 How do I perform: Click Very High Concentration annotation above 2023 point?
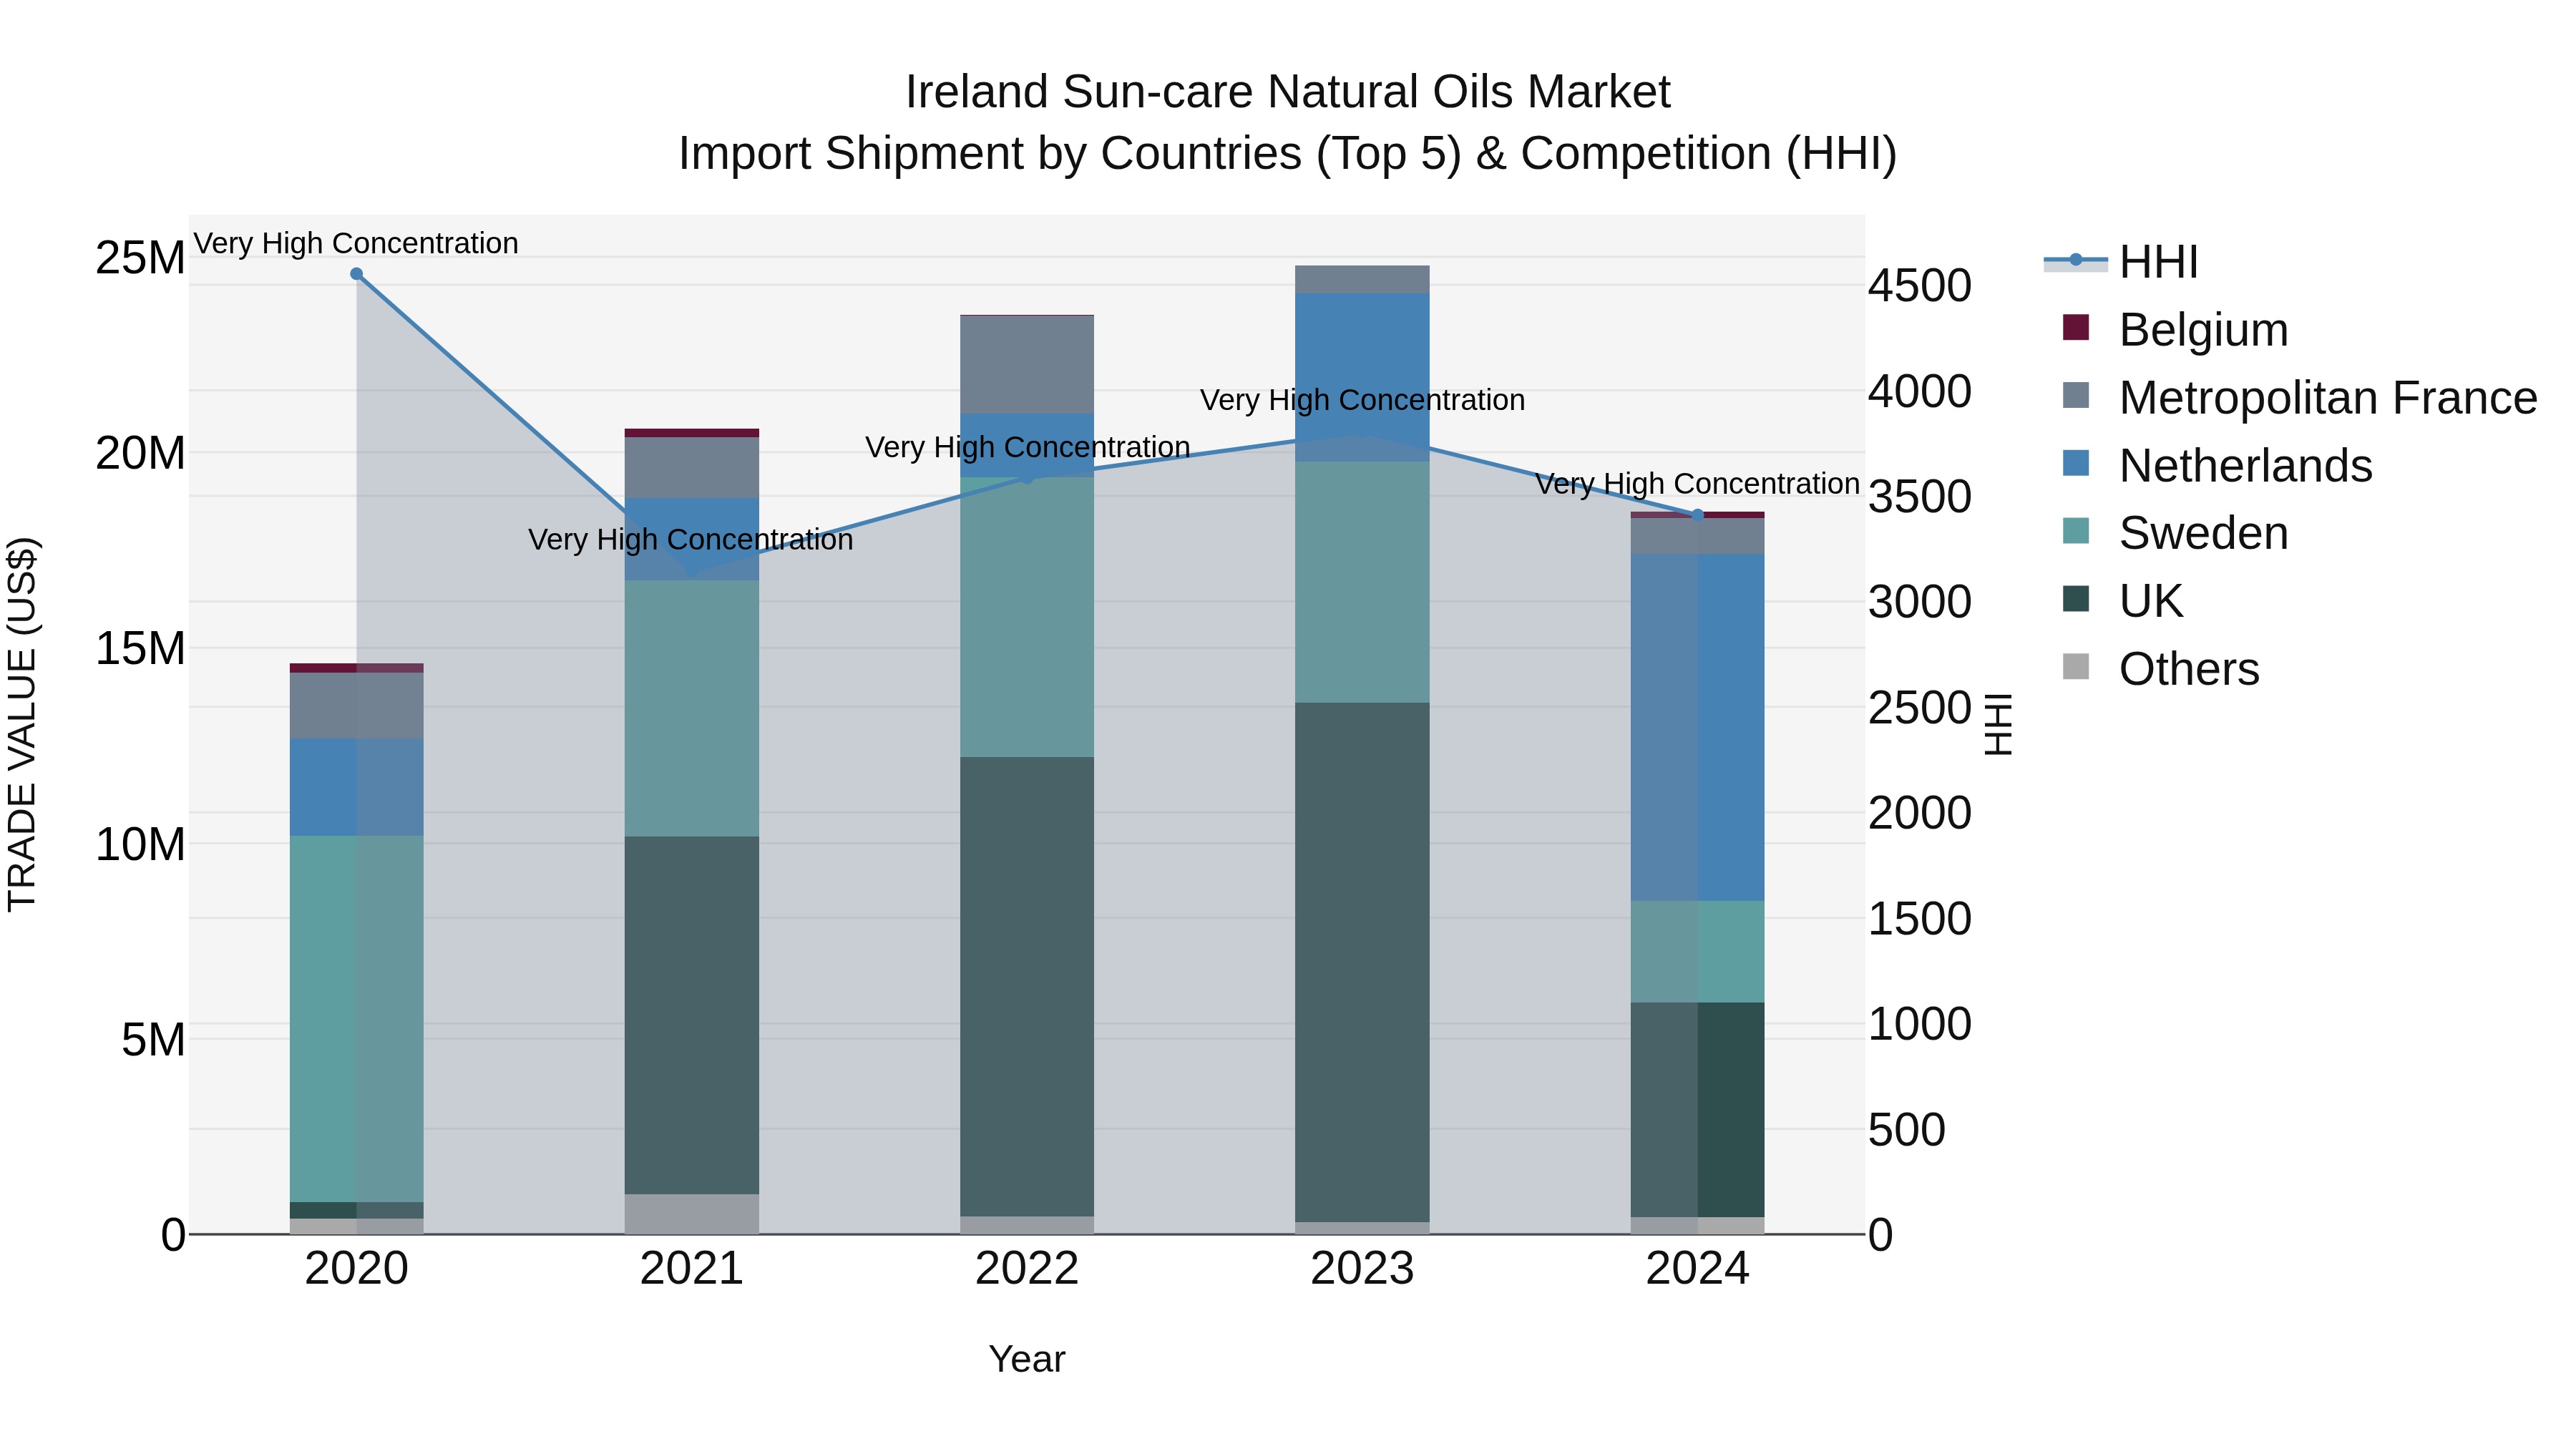[1362, 400]
